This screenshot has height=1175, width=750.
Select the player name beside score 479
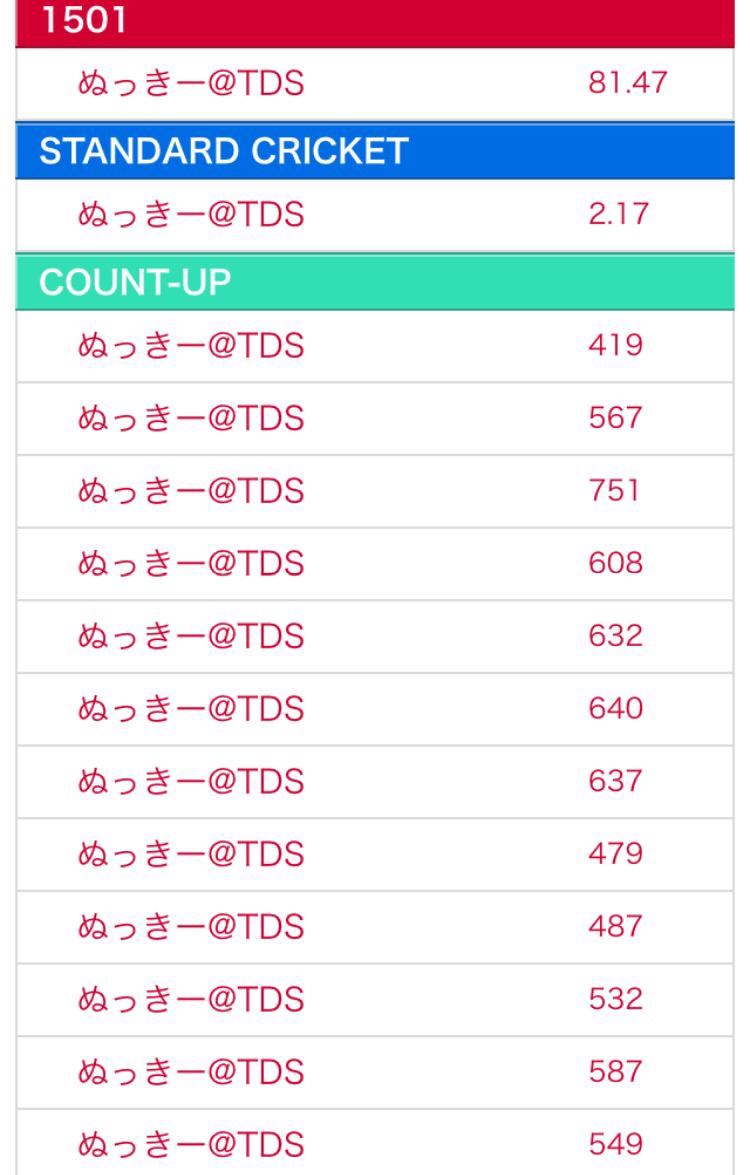click(x=190, y=855)
